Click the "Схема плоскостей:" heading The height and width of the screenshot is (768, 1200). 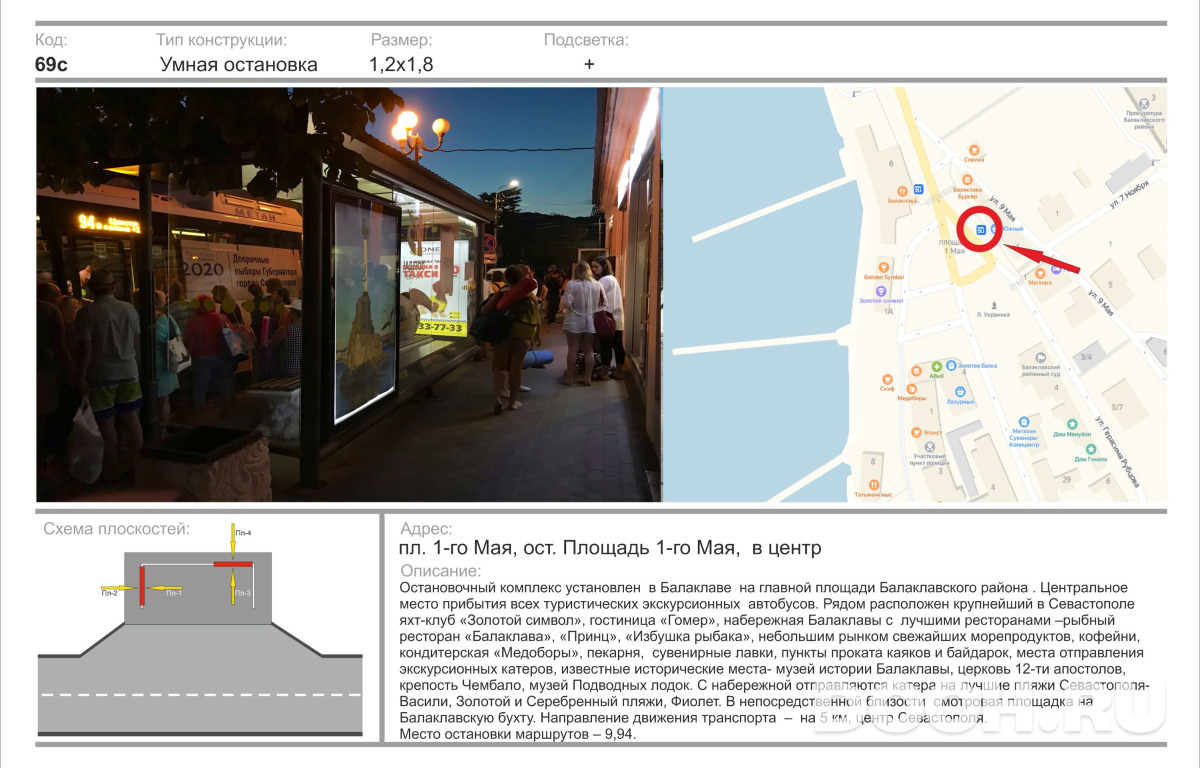pyautogui.click(x=116, y=529)
